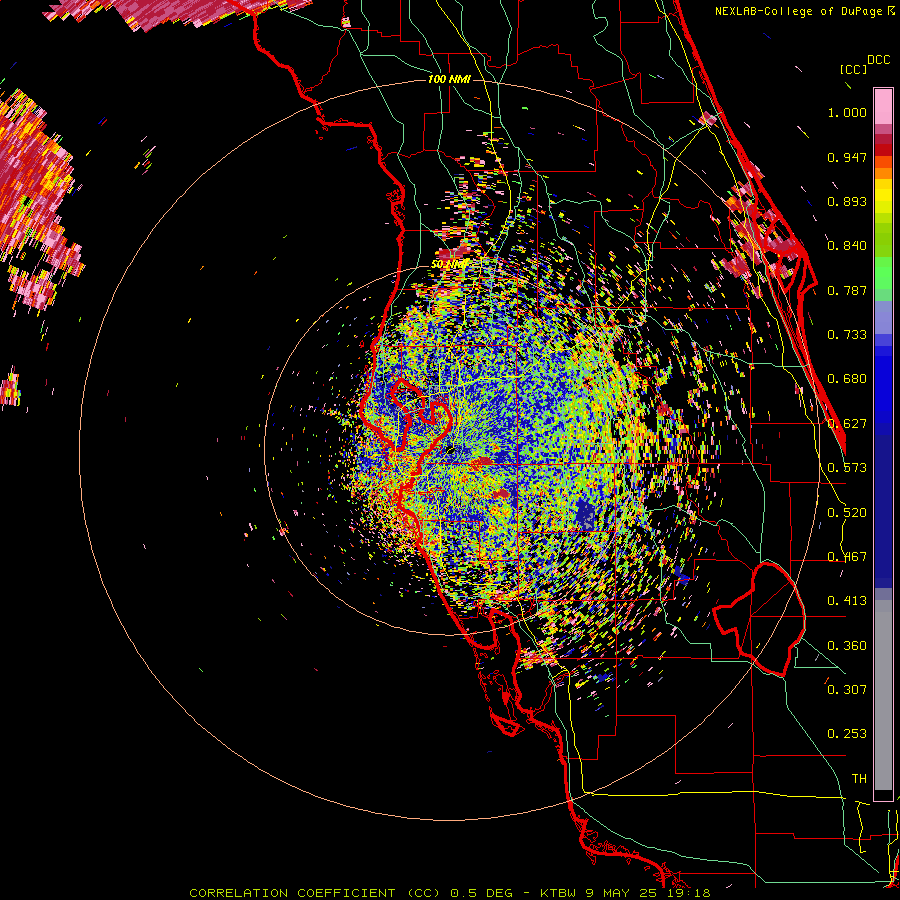Choose the 0.307 legend value

click(847, 689)
